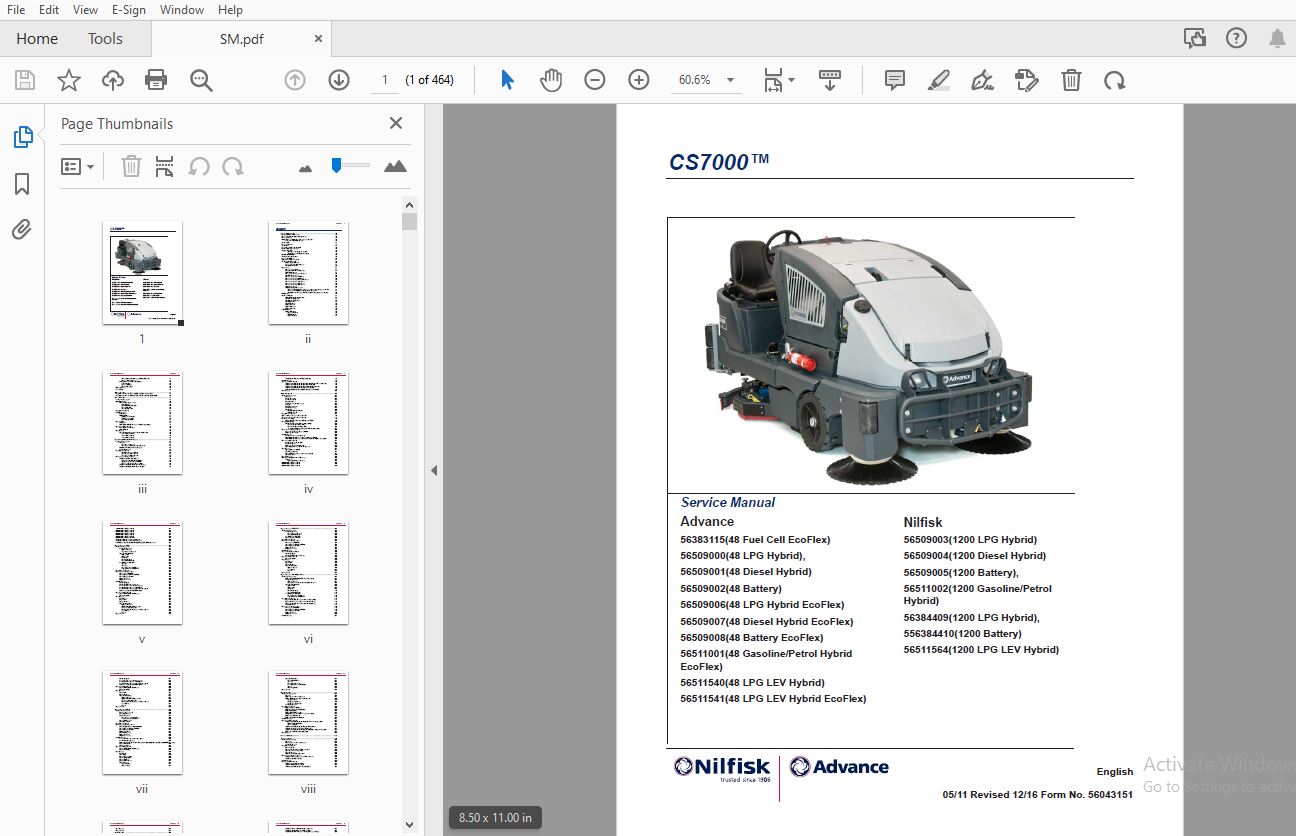Select page v thumbnail

click(142, 573)
